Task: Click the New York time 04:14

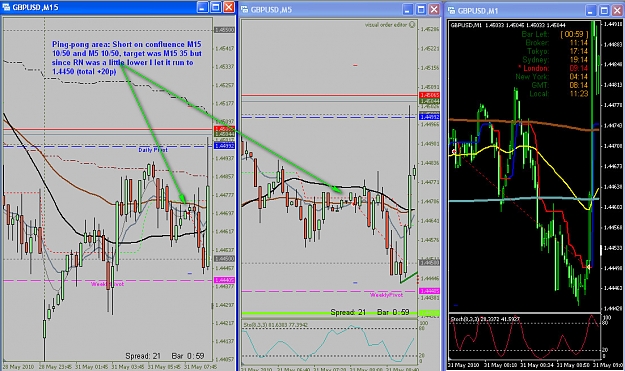Action: [x=579, y=77]
